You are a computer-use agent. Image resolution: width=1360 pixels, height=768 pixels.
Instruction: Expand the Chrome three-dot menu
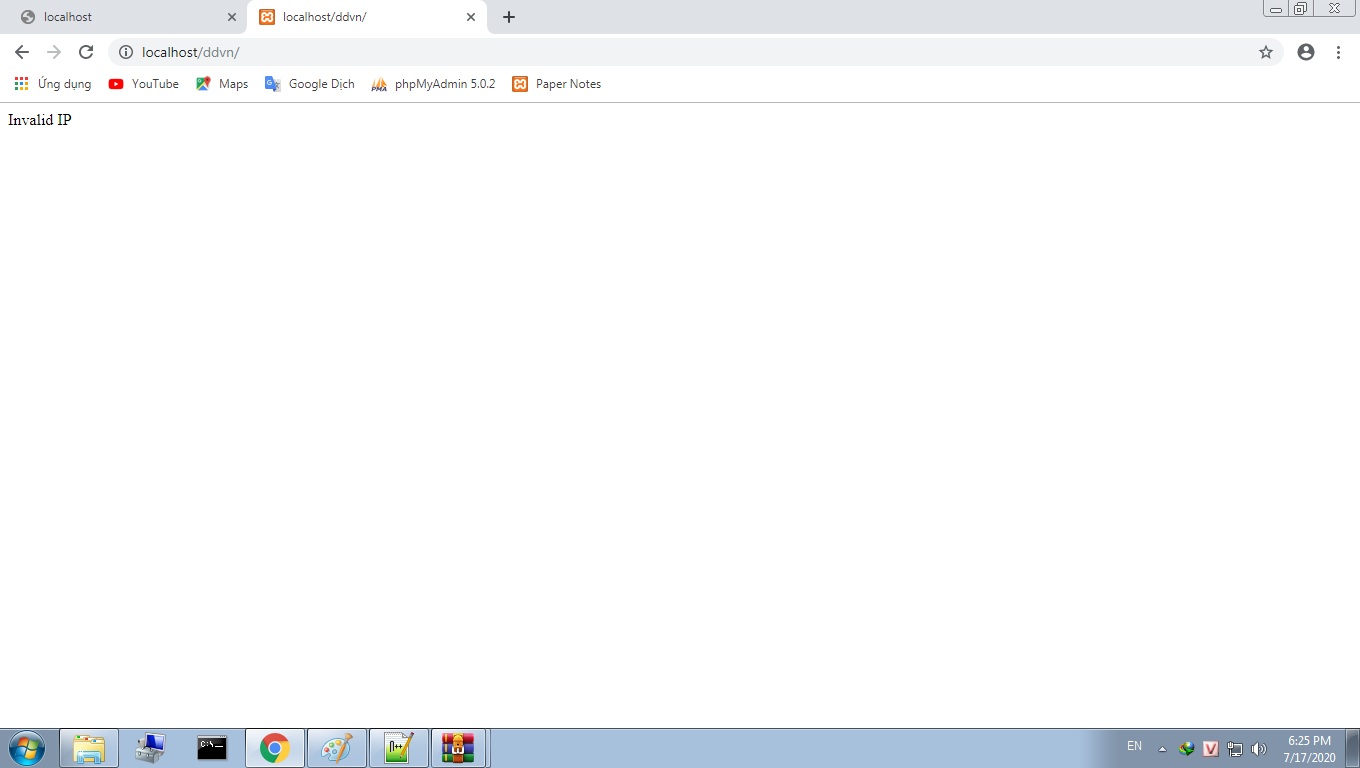1338,52
